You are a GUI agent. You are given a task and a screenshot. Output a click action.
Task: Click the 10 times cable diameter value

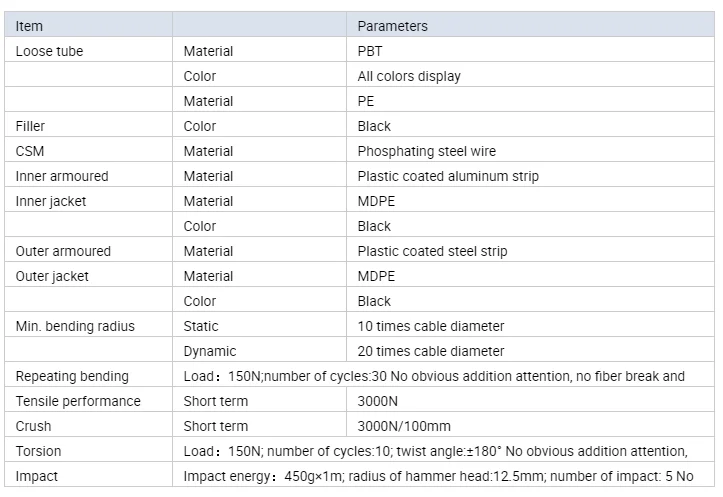431,326
